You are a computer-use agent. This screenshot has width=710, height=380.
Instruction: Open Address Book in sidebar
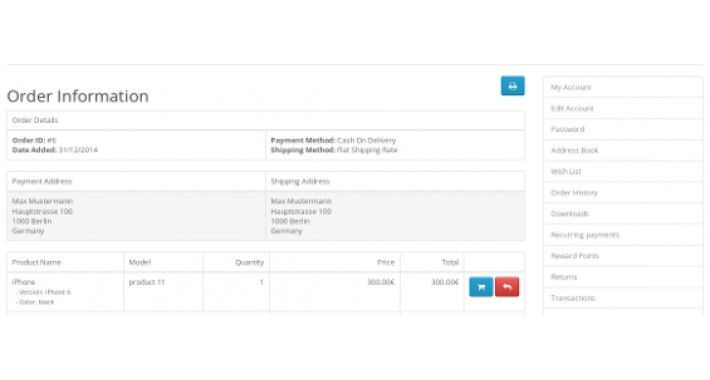[x=623, y=150]
